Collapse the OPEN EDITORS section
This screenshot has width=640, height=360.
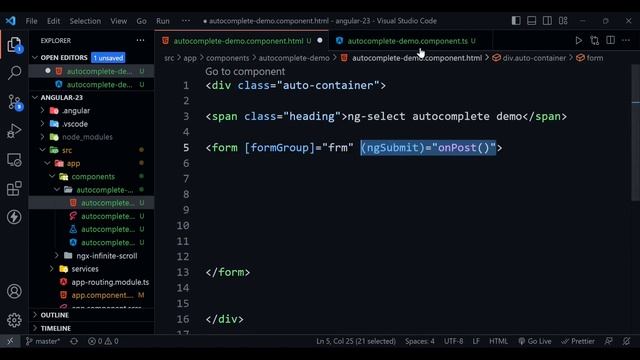[35, 58]
